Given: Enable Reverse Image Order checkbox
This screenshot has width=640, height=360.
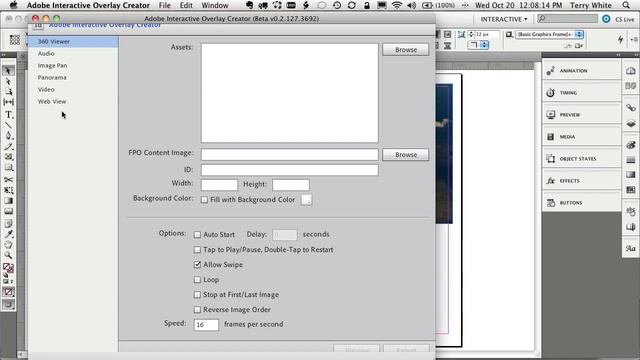Looking at the screenshot, I should [198, 310].
